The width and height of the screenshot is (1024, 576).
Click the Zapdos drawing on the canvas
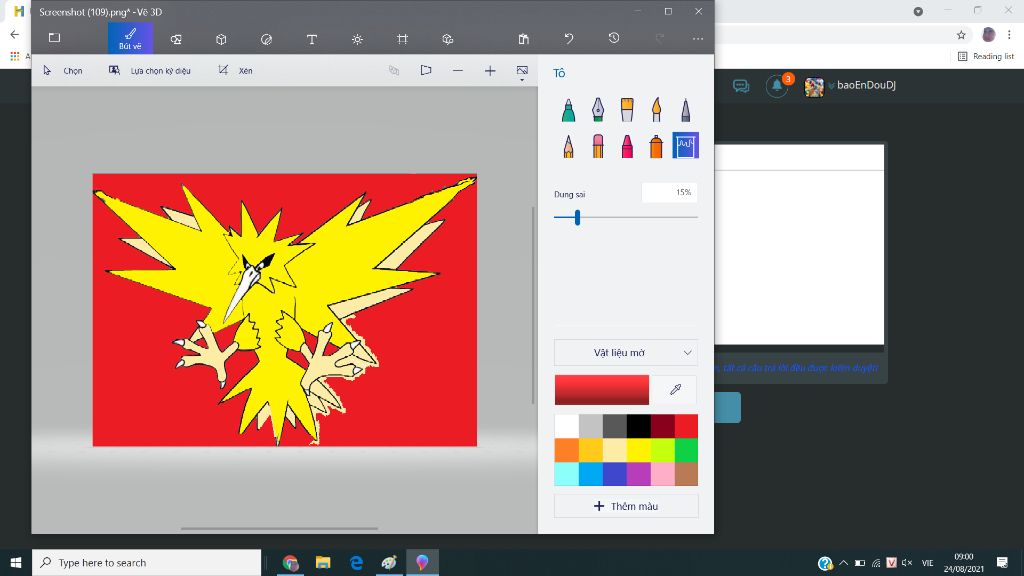point(285,310)
